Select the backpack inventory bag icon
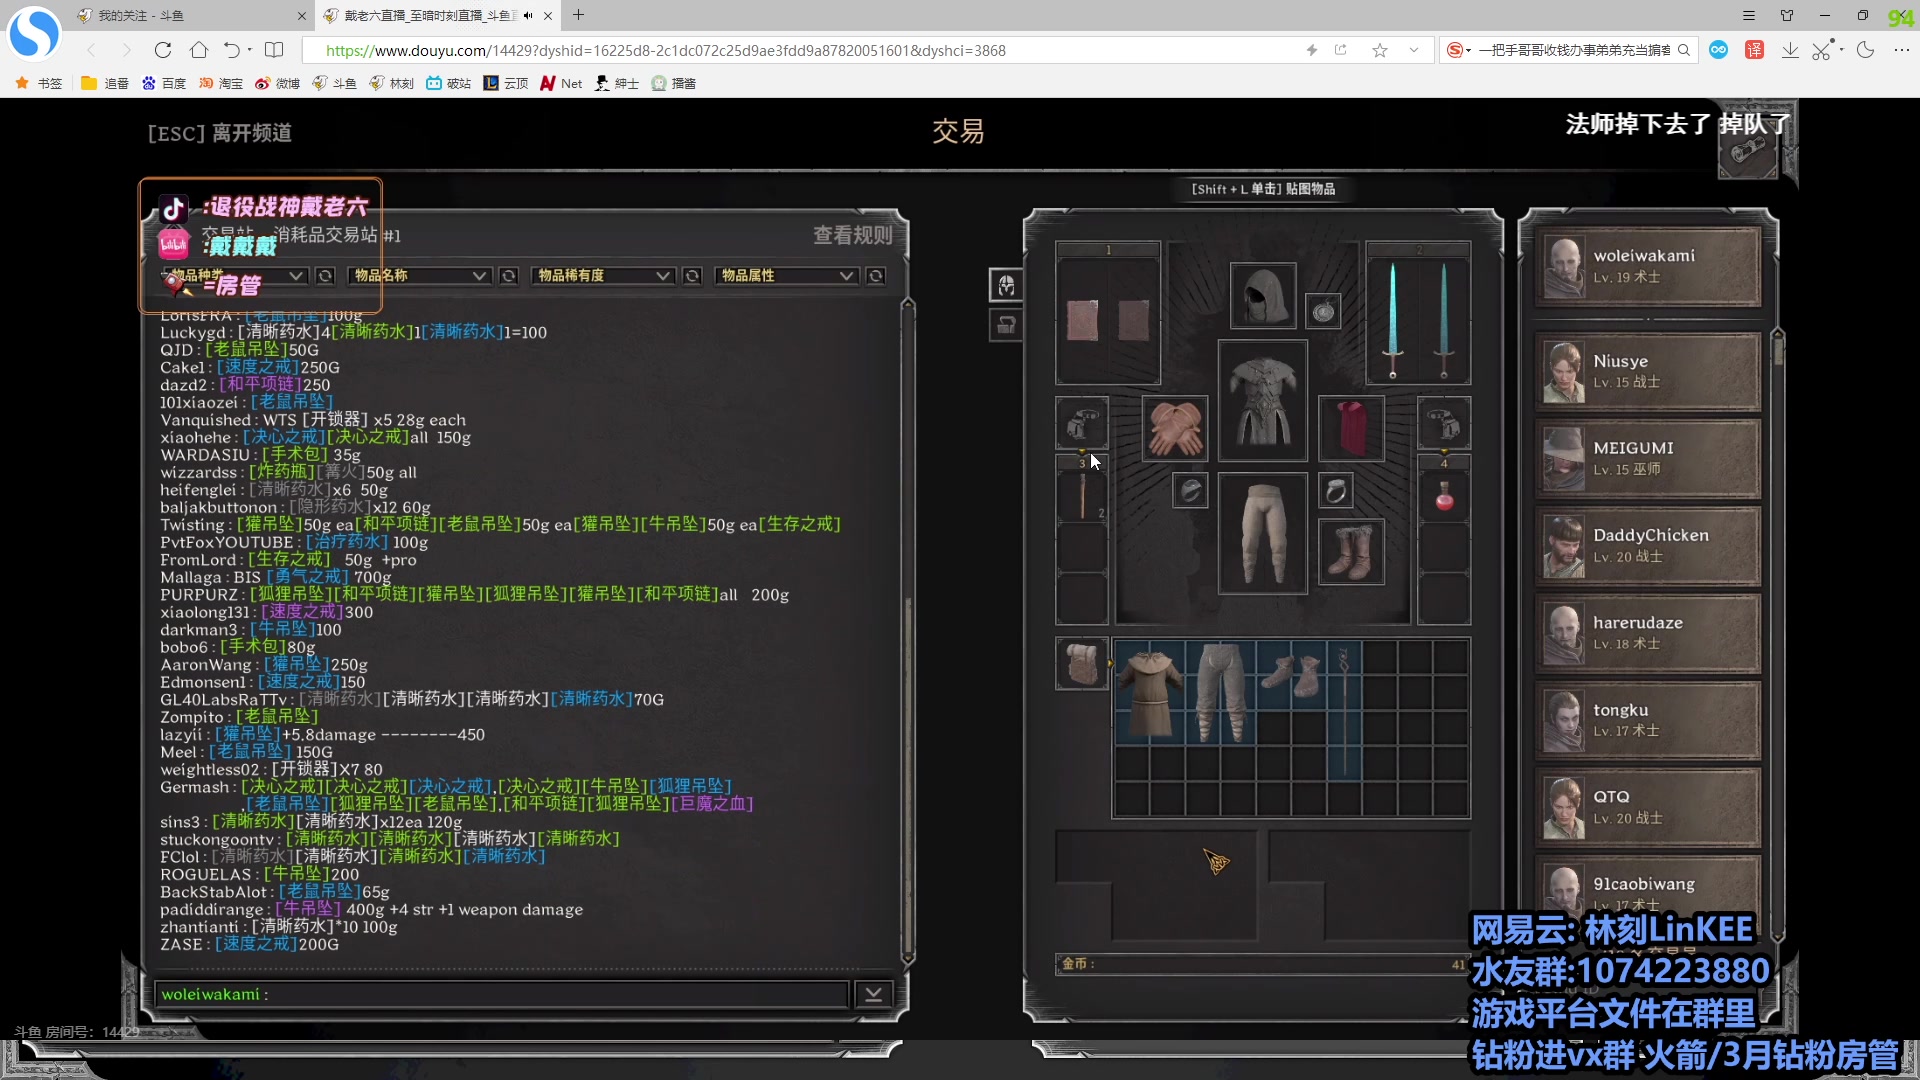 click(x=1081, y=663)
